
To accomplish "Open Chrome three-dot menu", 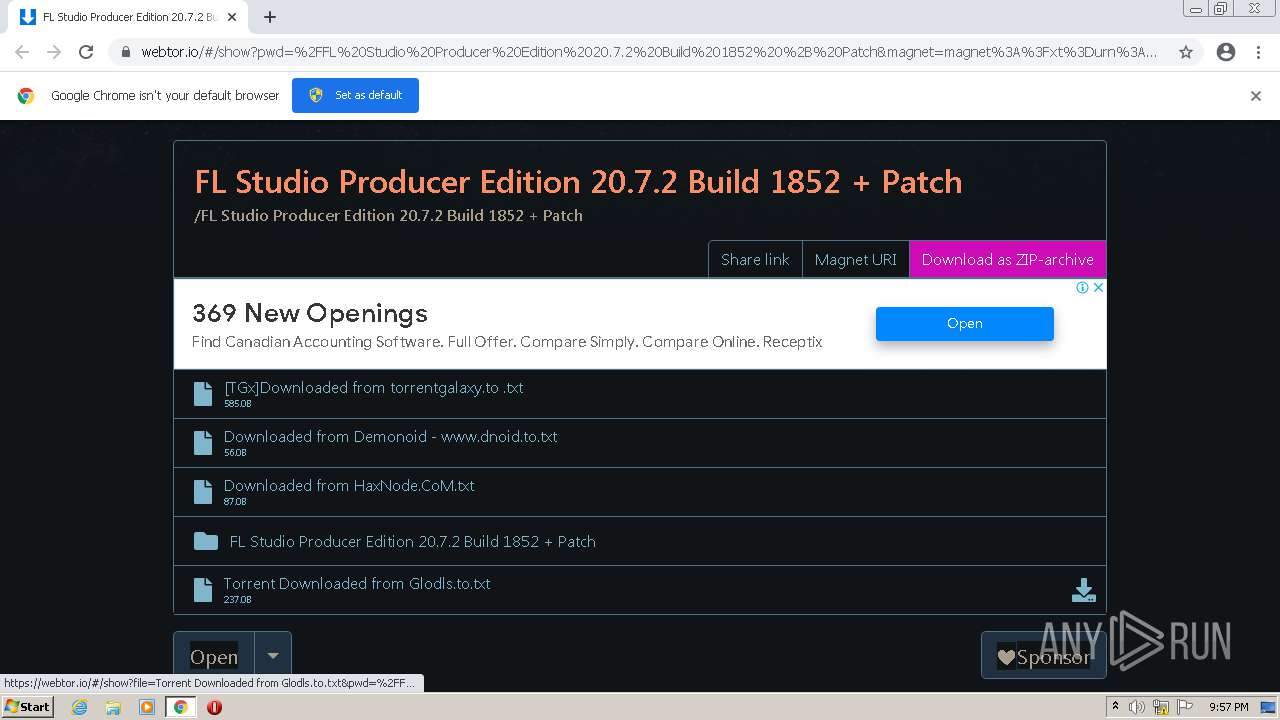I will pyautogui.click(x=1259, y=52).
